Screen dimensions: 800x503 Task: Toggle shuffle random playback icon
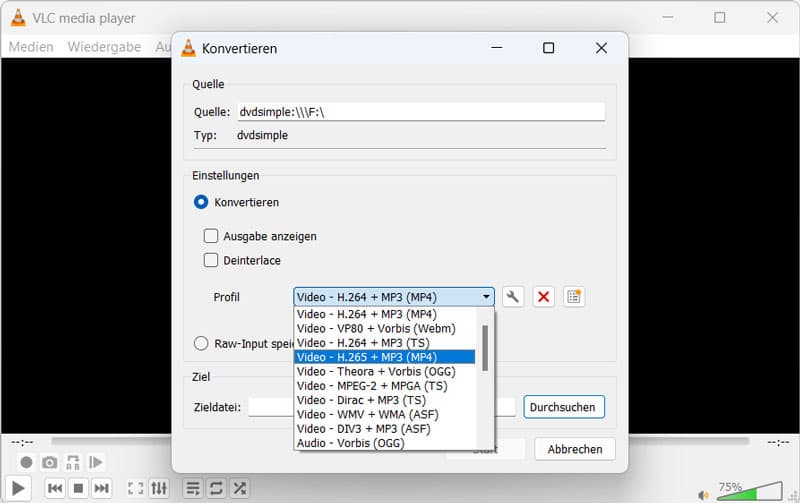[239, 488]
